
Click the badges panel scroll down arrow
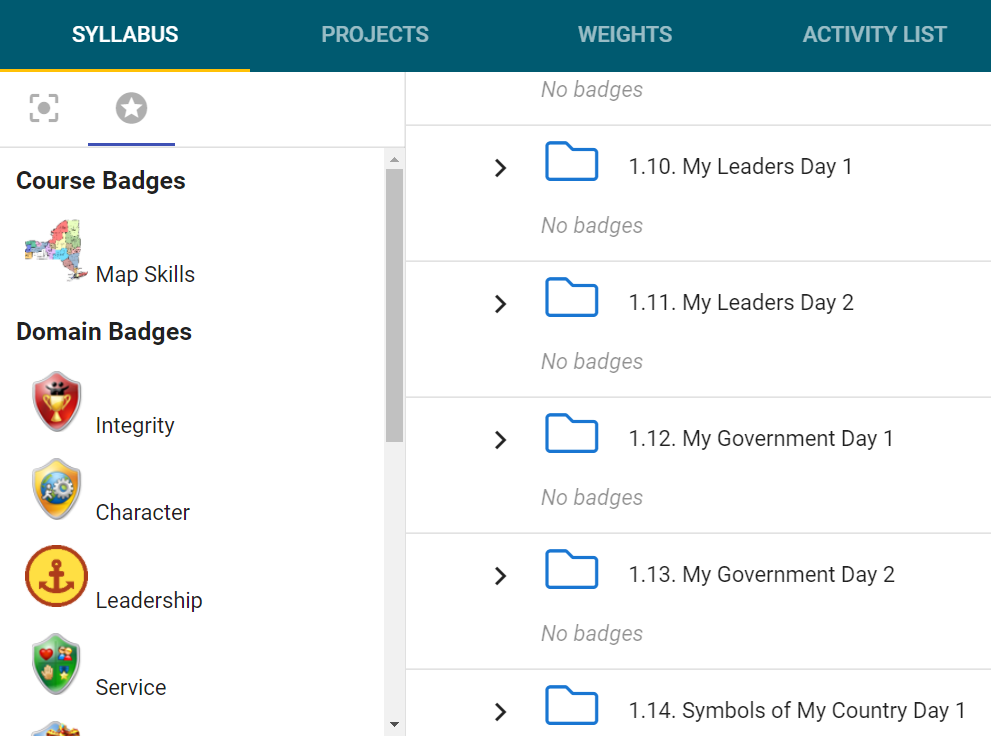(394, 724)
